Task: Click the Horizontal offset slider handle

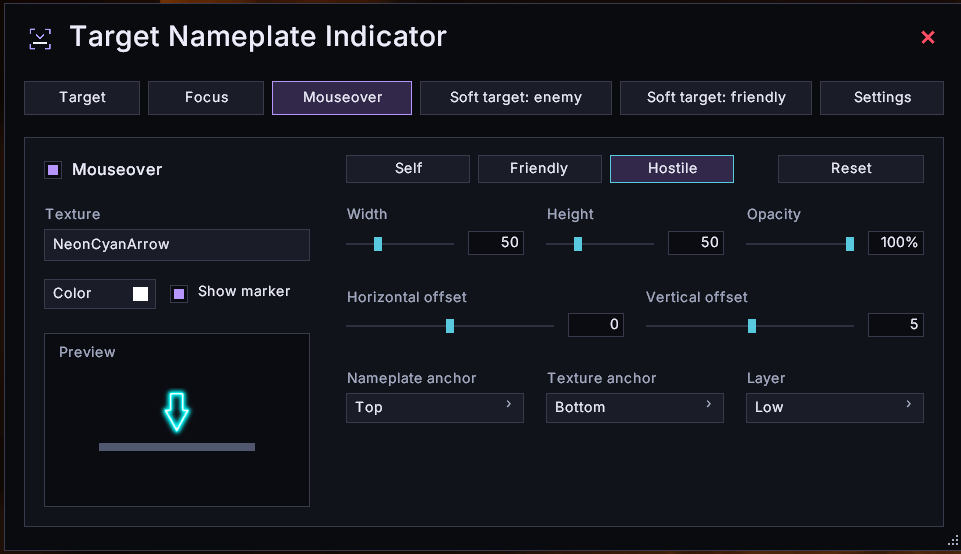Action: (x=450, y=326)
